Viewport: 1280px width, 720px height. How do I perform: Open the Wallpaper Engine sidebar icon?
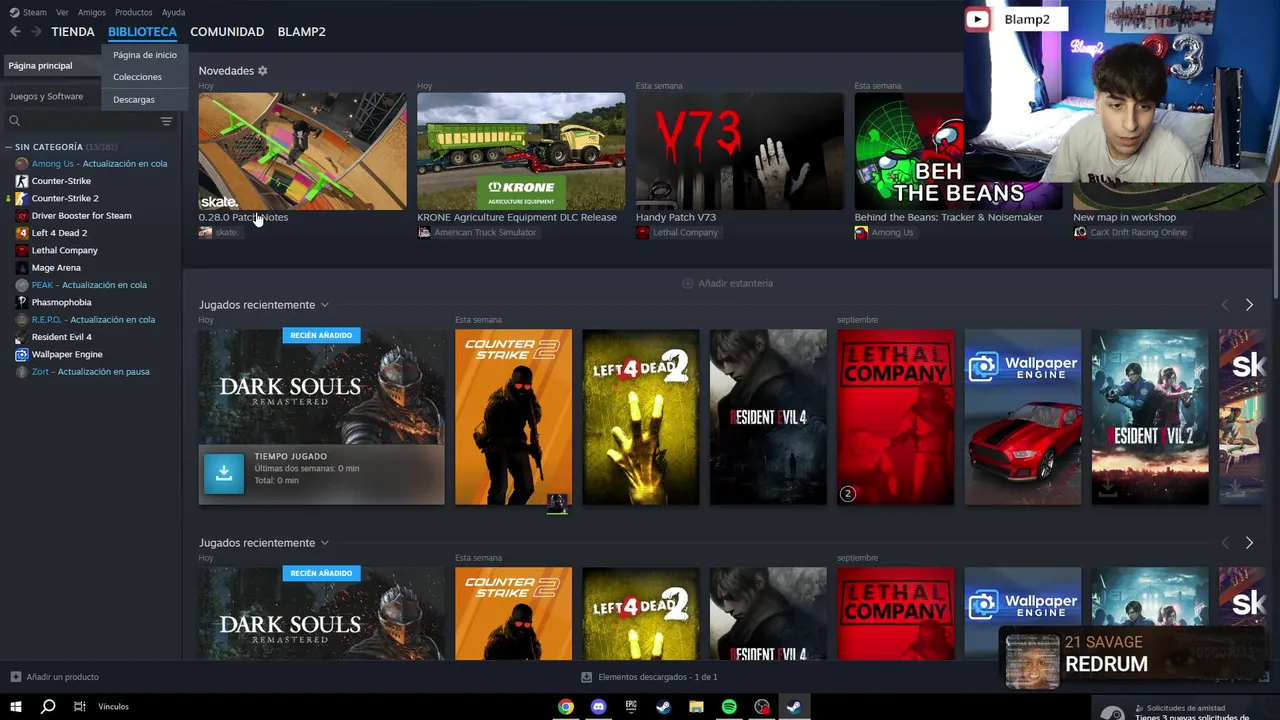pos(21,354)
